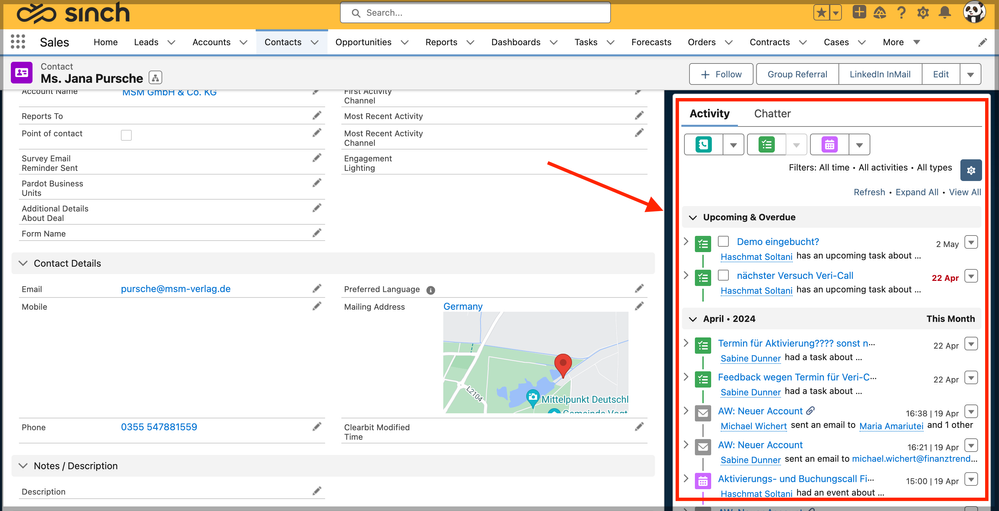
Task: Open the Salesforce help question mark
Action: pos(902,13)
